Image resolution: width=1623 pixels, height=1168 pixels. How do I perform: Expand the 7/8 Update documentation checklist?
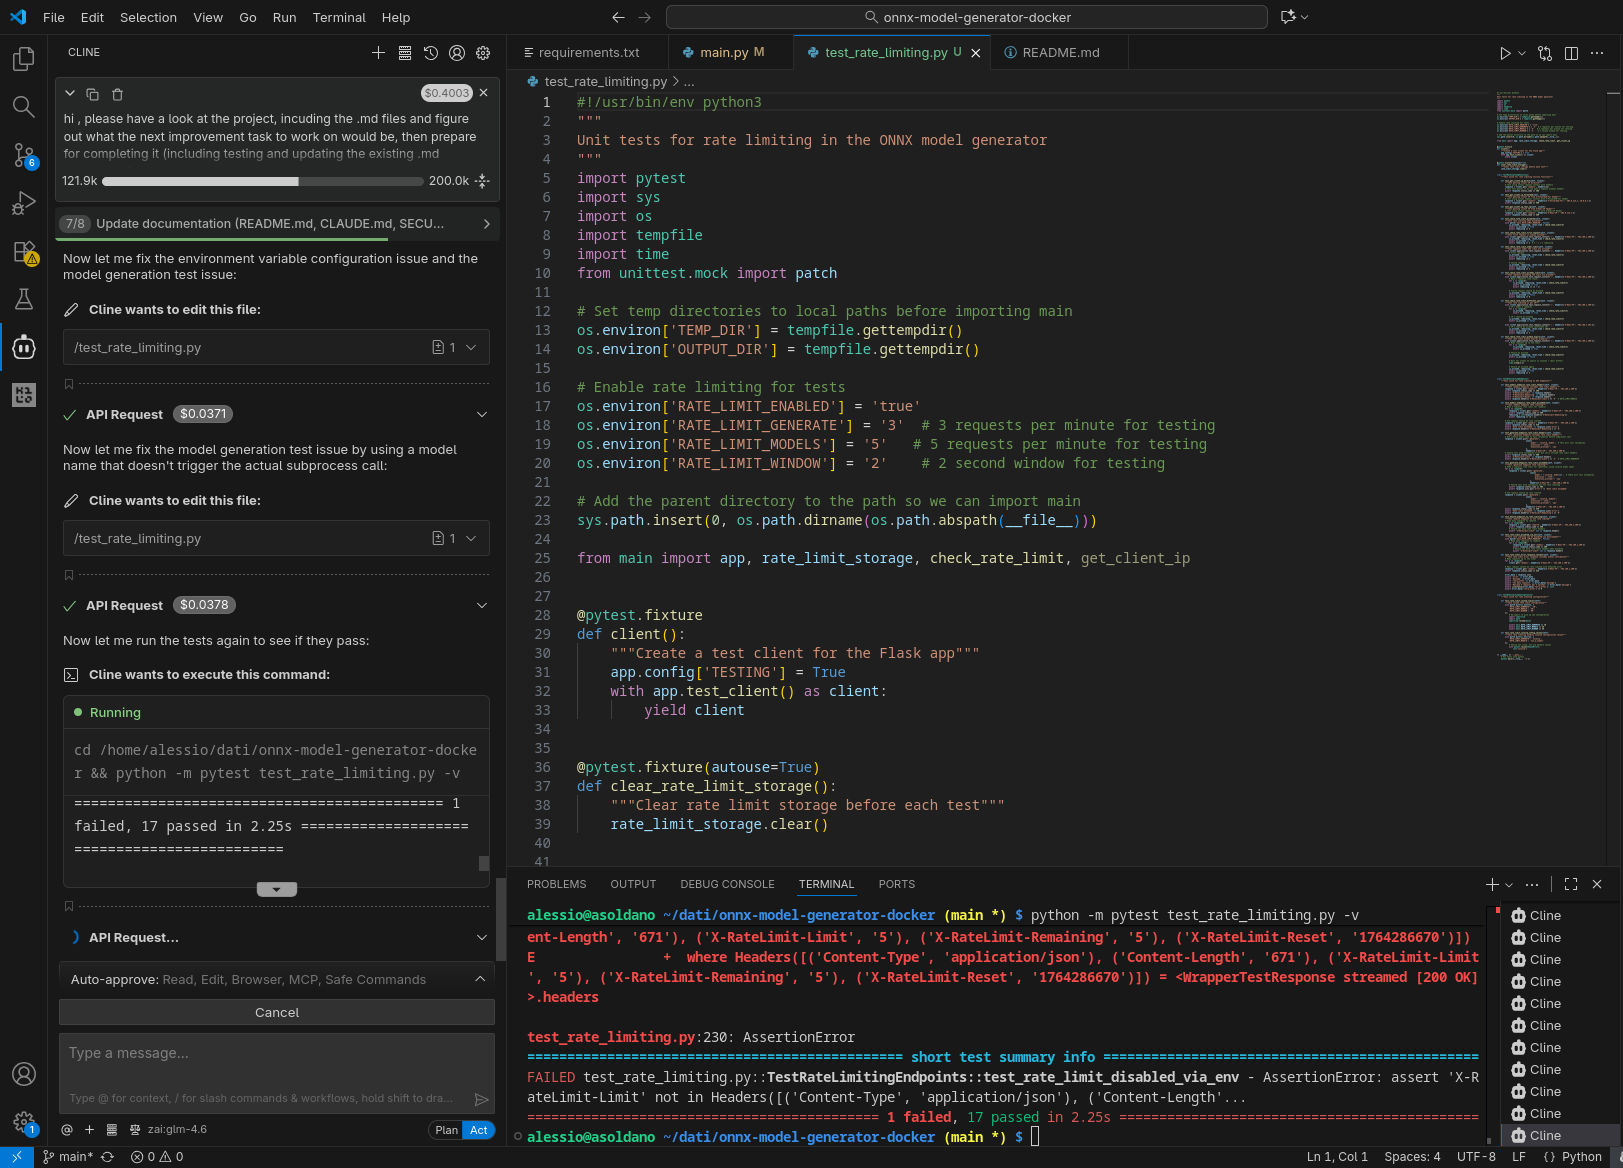coord(486,224)
